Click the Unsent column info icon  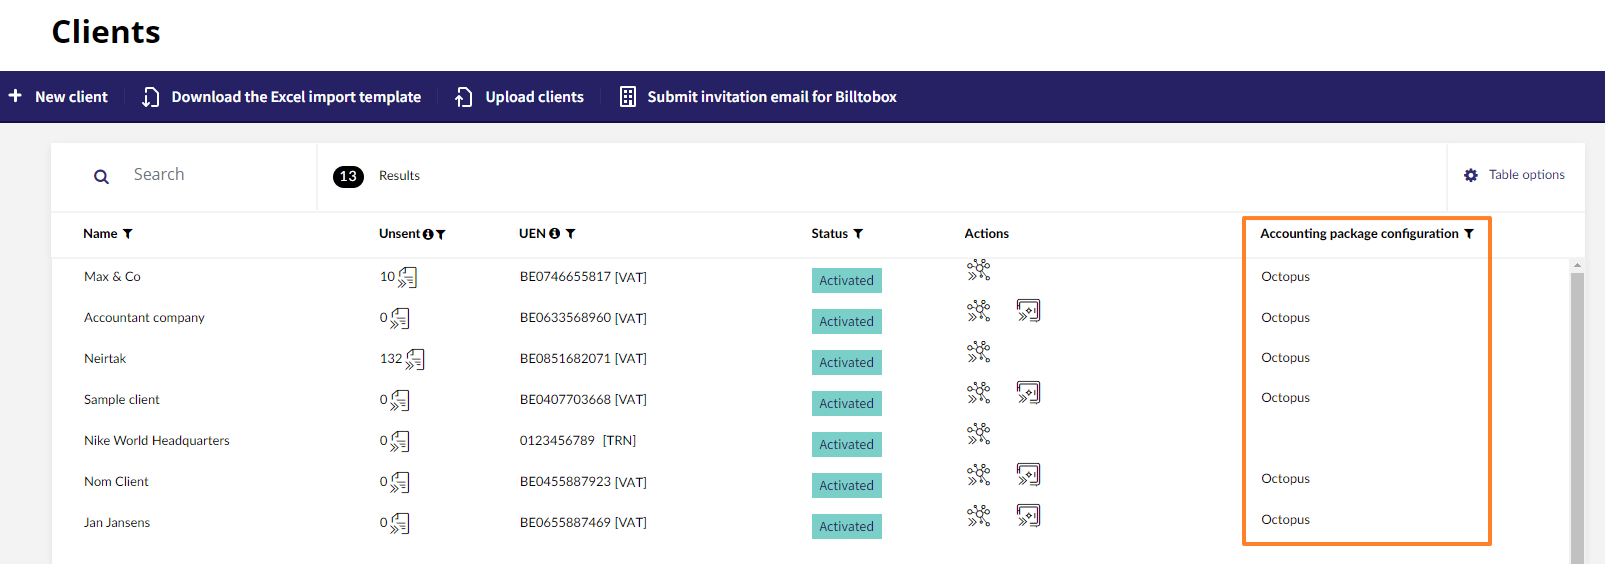coord(428,234)
